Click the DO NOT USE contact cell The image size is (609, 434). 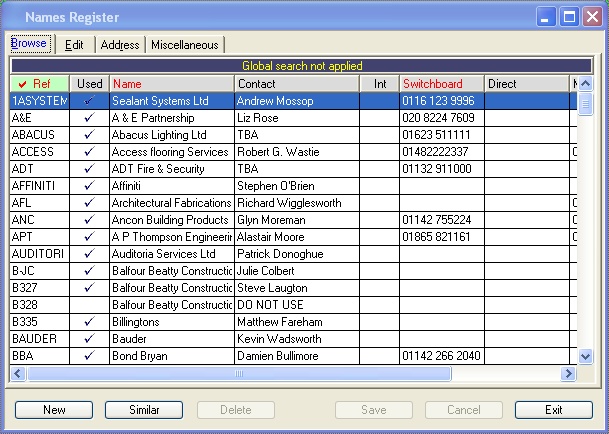(x=297, y=305)
